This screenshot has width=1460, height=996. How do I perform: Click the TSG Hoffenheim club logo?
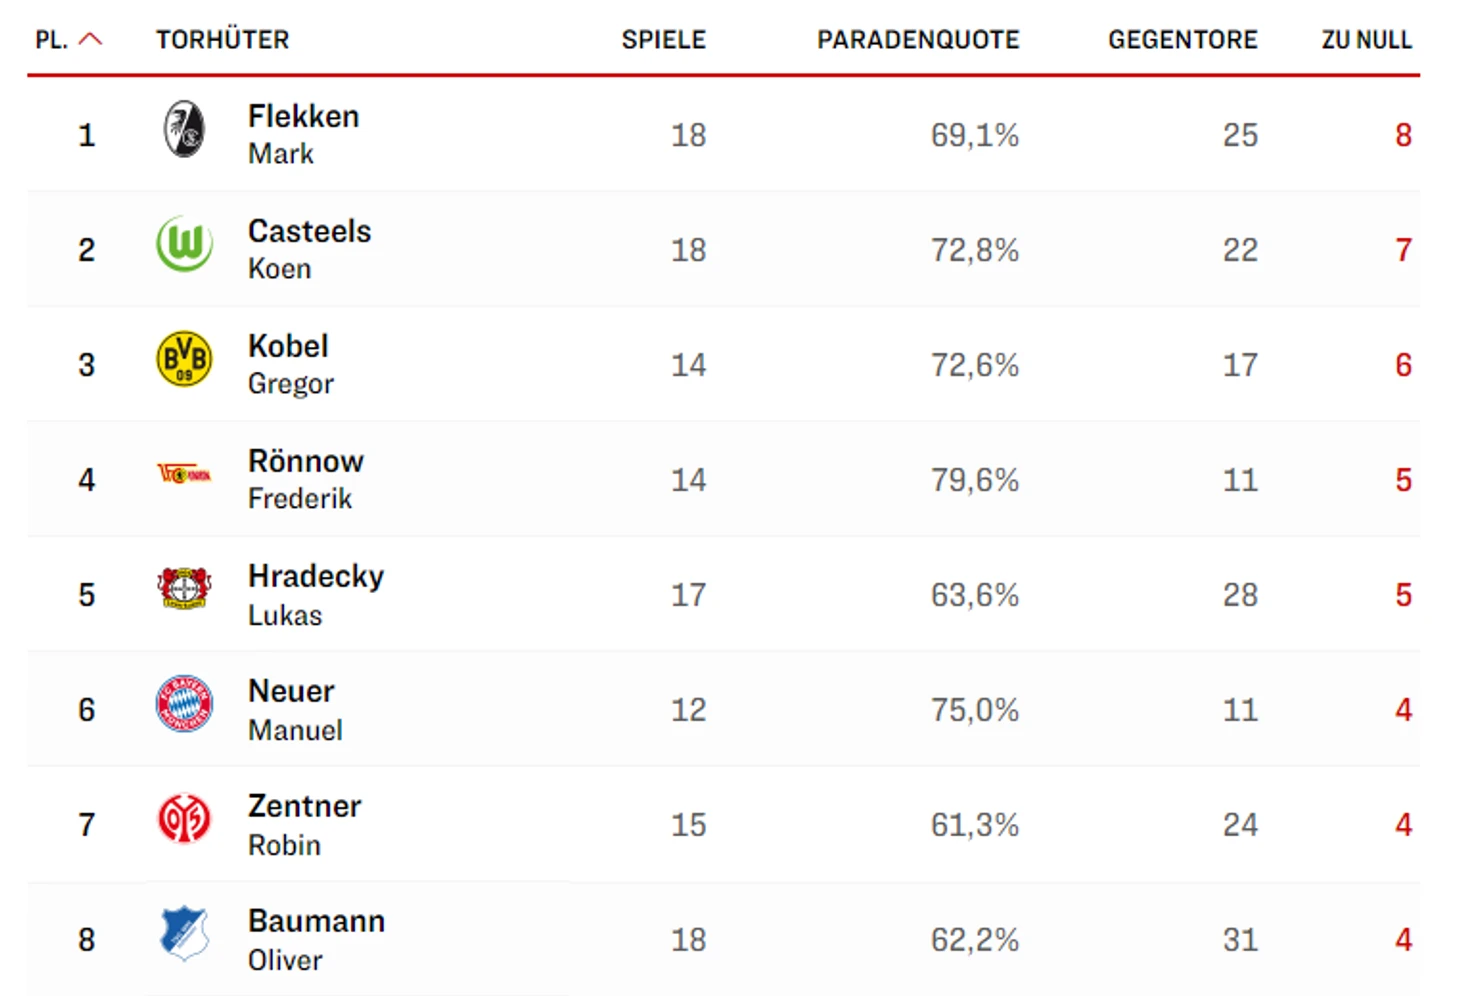click(x=184, y=933)
